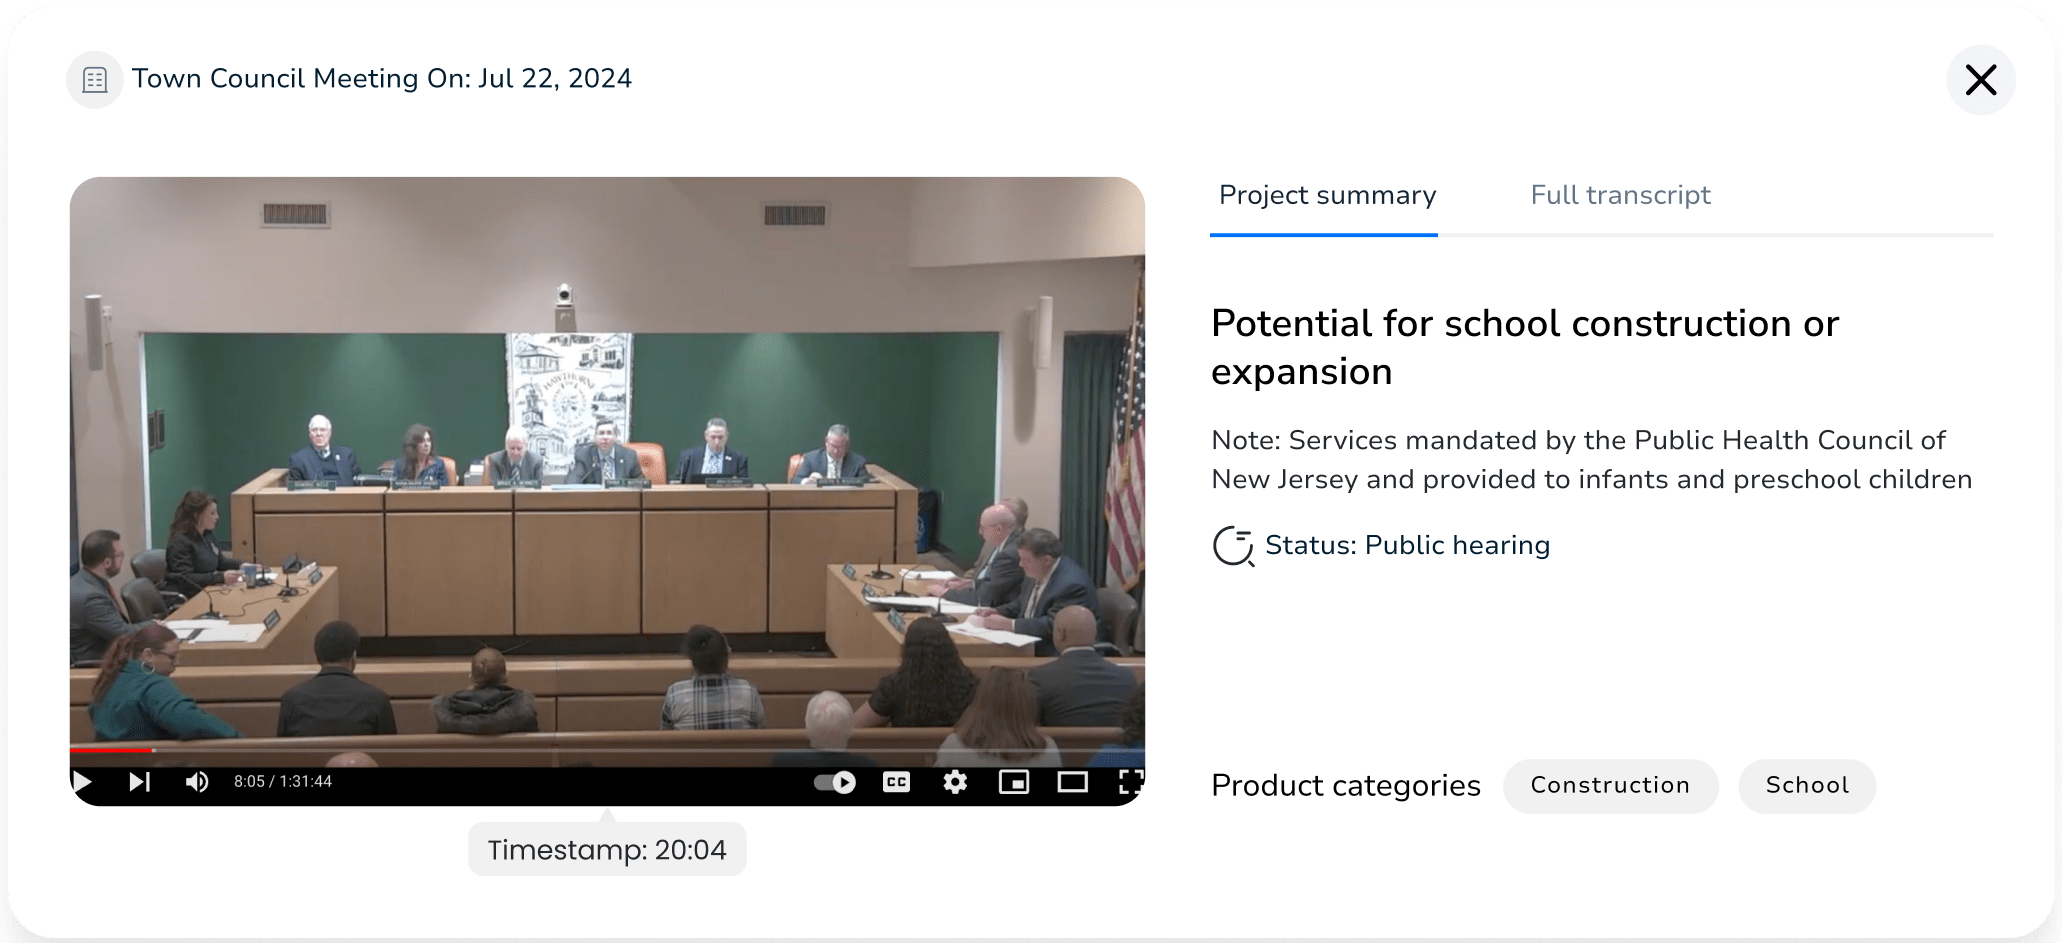Image resolution: width=2062 pixels, height=943 pixels.
Task: Open video settings gear
Action: coord(955,782)
